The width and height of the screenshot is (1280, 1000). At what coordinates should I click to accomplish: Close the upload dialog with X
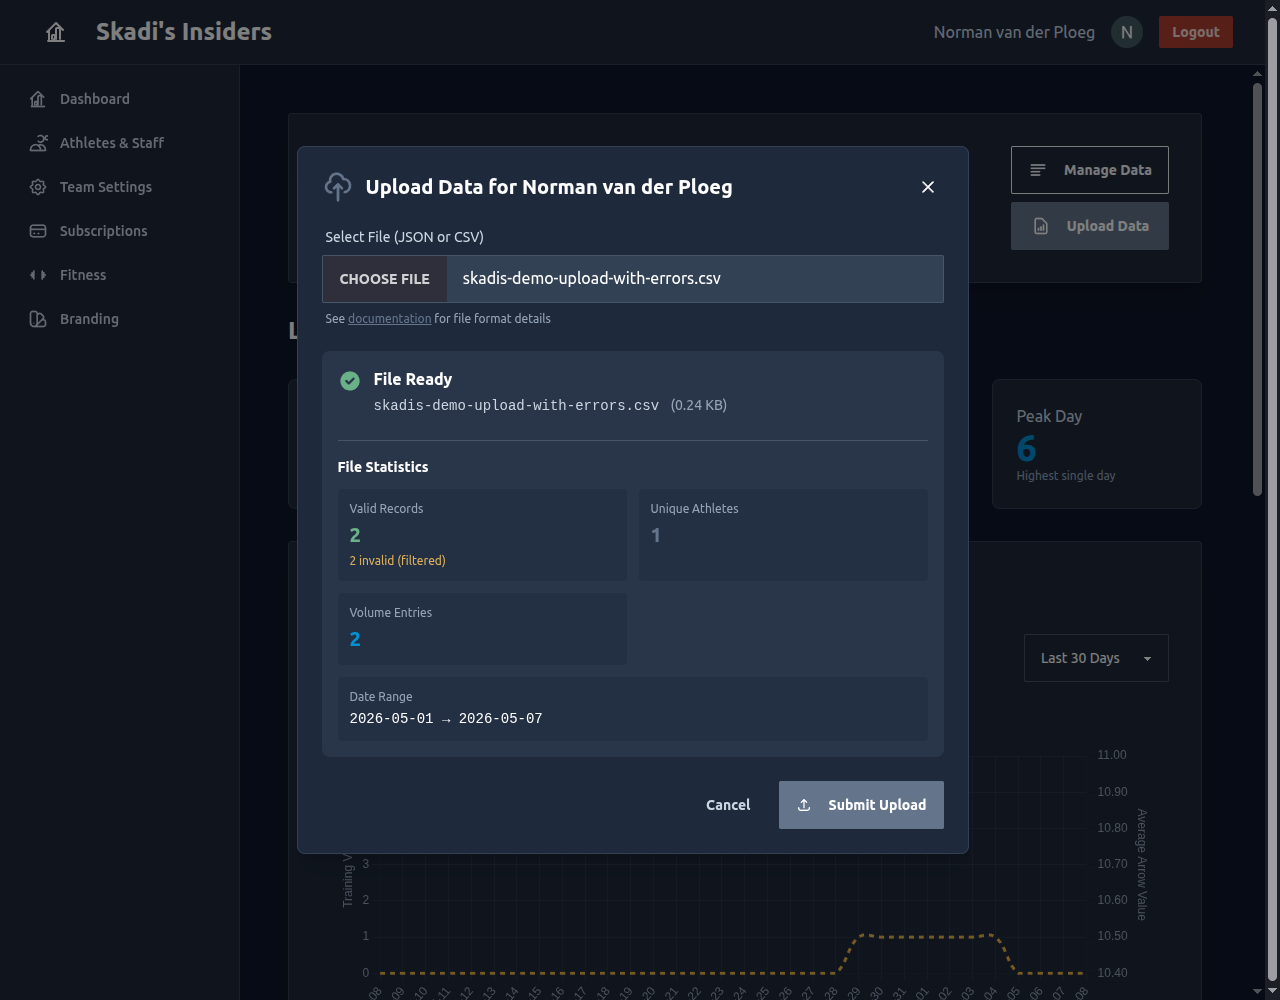(928, 187)
